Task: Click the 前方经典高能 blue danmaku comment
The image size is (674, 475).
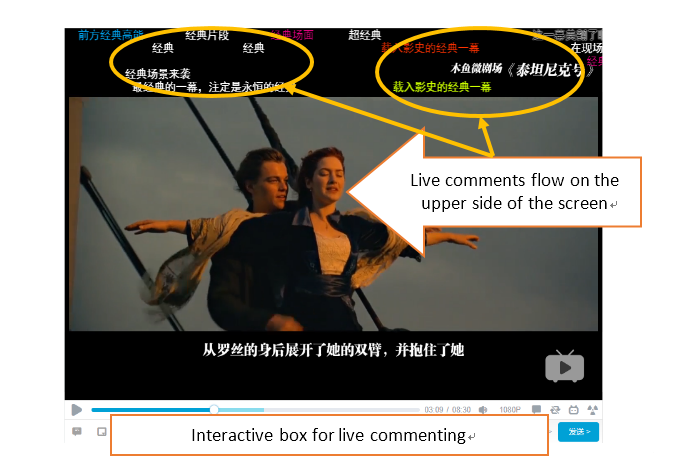Action: coord(111,35)
